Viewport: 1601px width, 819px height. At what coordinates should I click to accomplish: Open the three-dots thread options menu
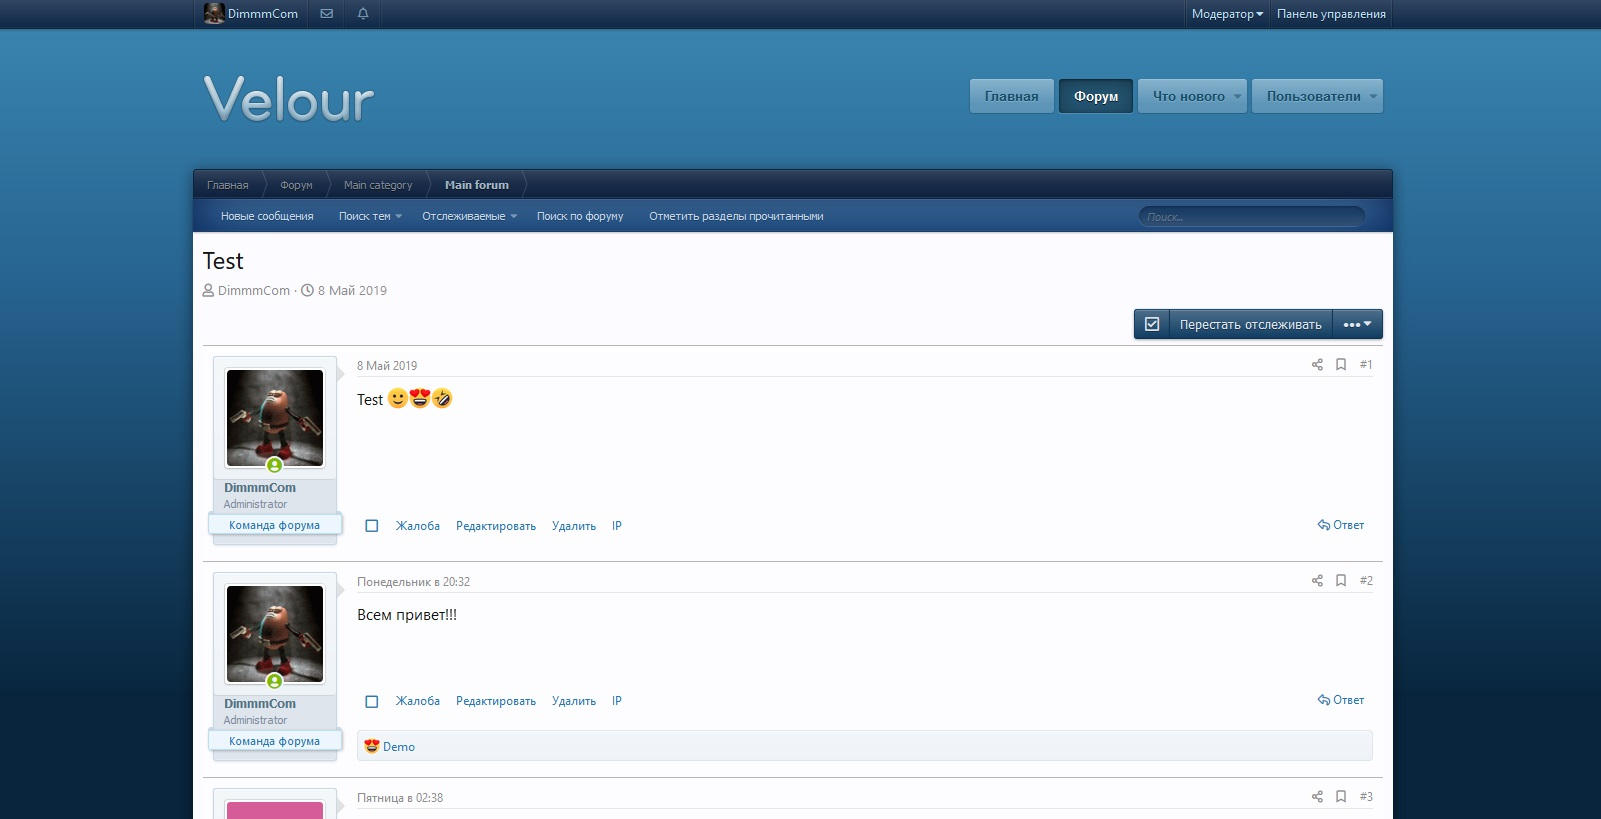1357,324
